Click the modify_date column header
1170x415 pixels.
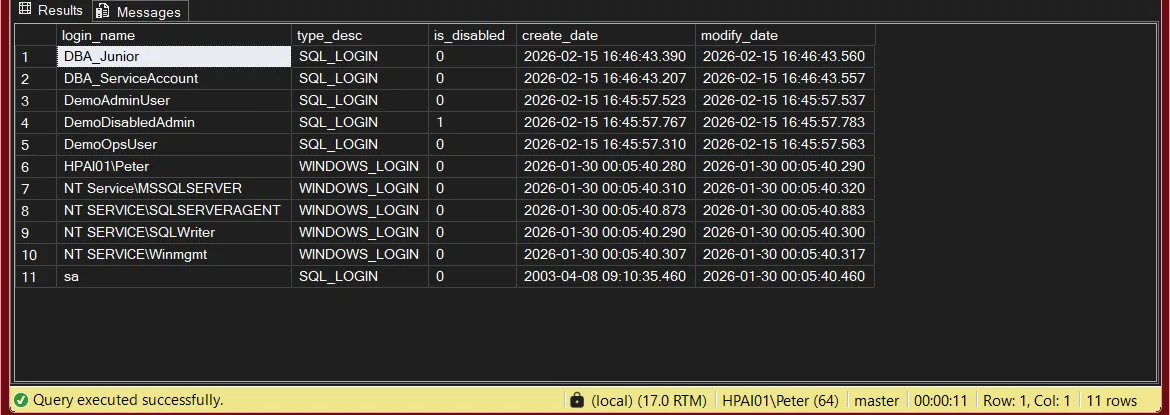click(x=785, y=35)
